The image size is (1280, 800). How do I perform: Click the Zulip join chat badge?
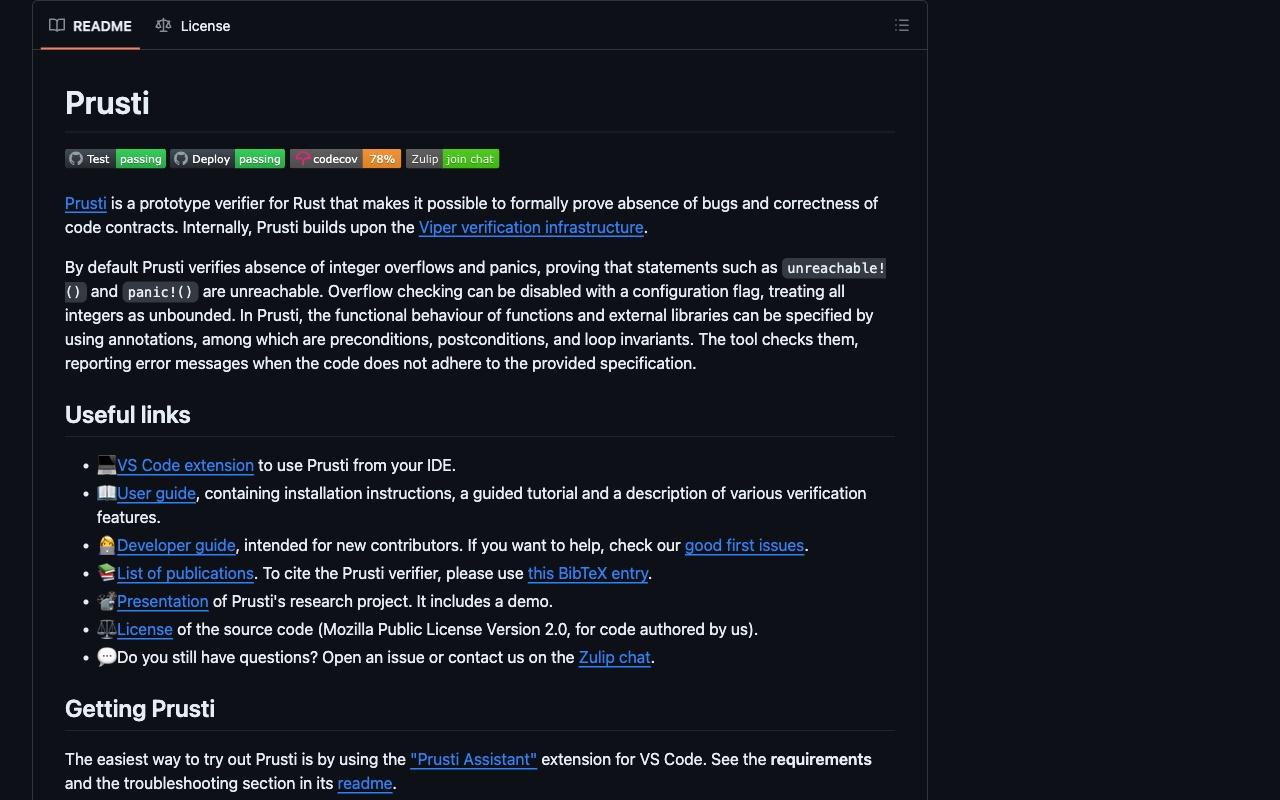tap(452, 159)
